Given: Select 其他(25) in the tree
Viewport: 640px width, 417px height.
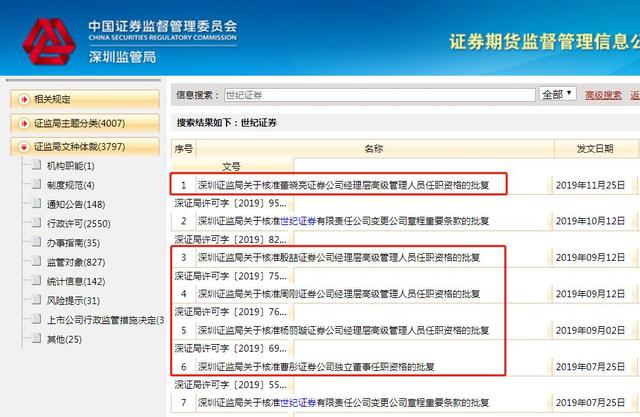Looking at the screenshot, I should tap(64, 339).
